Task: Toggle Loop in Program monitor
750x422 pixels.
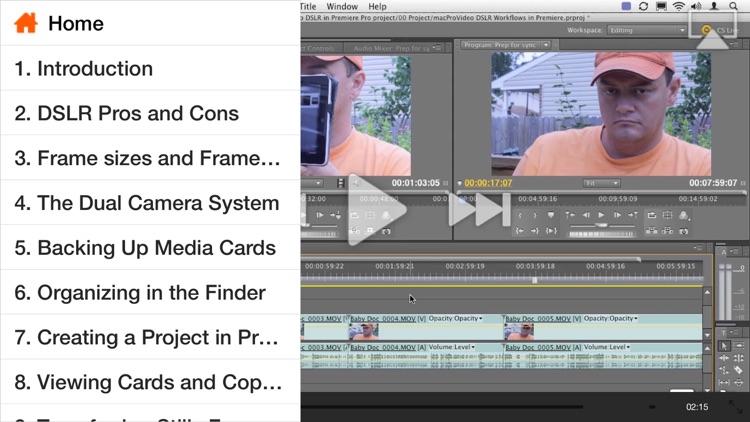Action: 652,215
